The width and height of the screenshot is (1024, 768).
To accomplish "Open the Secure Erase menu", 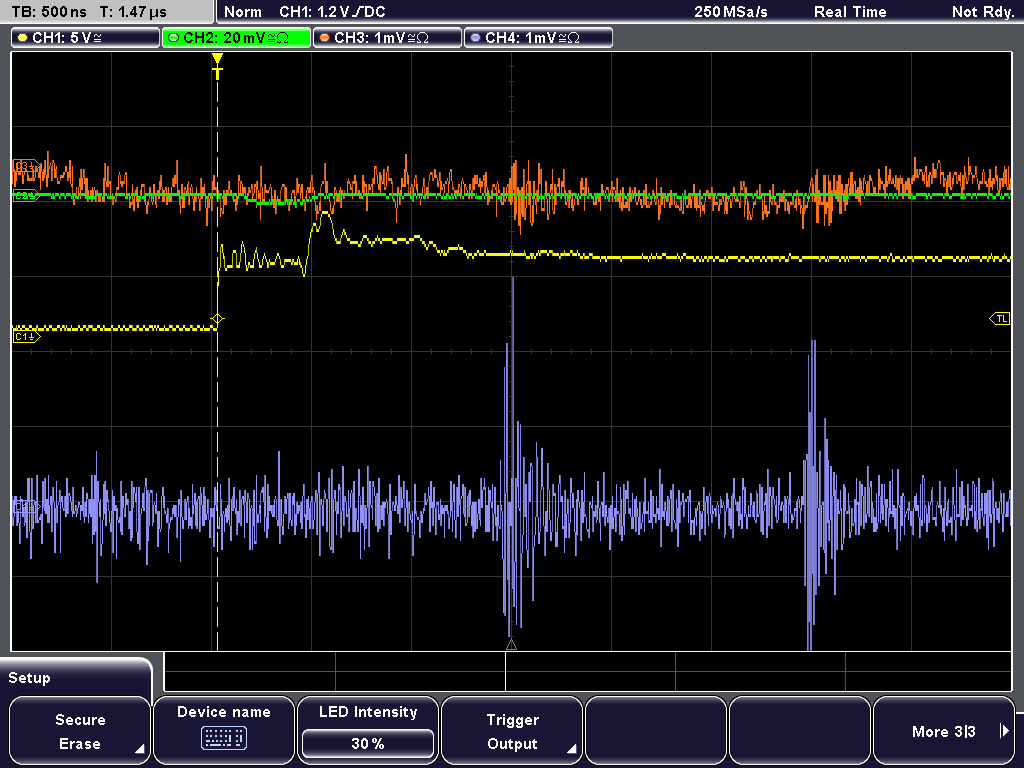I will pos(80,731).
